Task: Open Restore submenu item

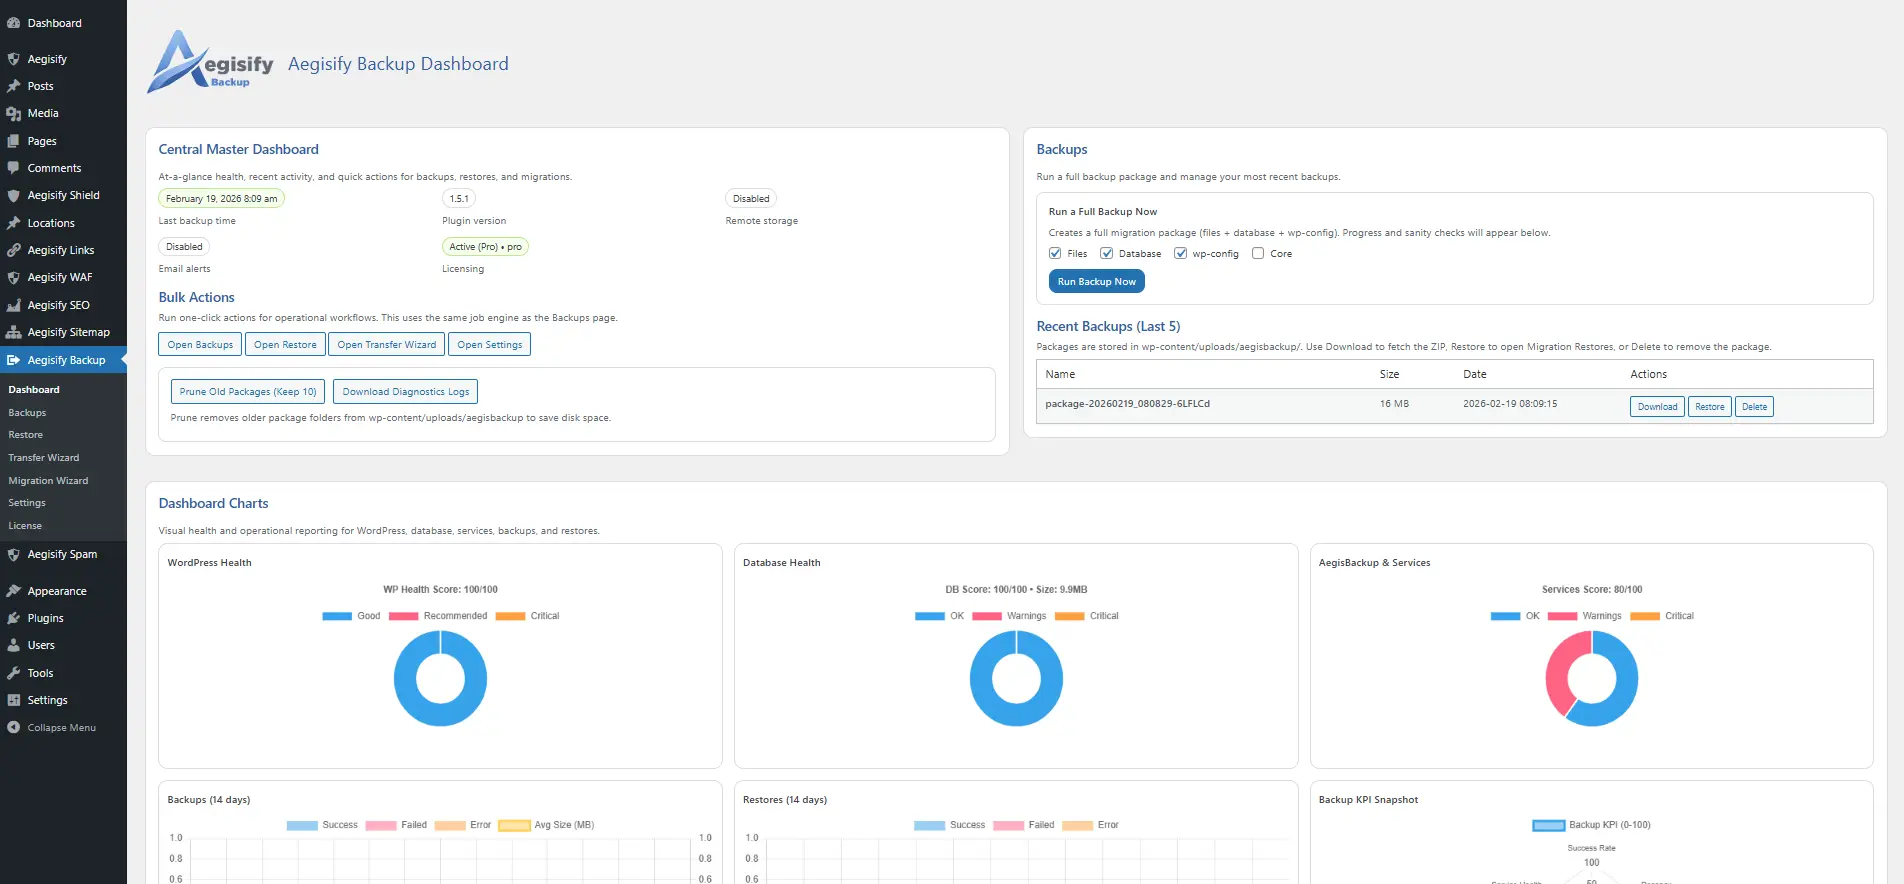Action: click(25, 435)
